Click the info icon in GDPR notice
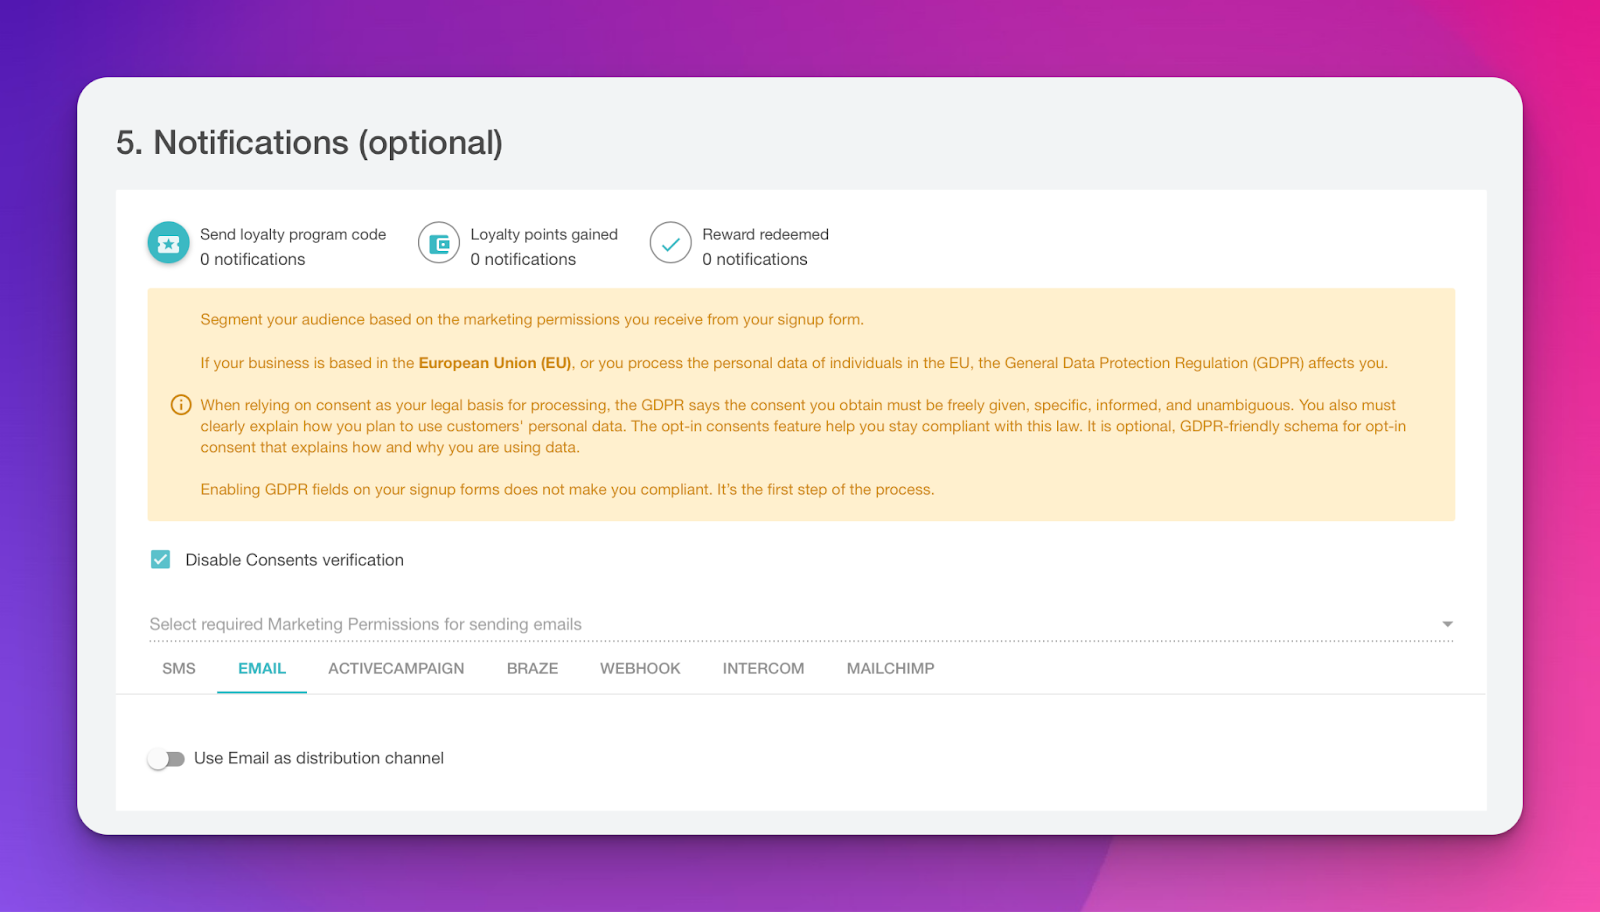The image size is (1600, 912). (x=181, y=405)
